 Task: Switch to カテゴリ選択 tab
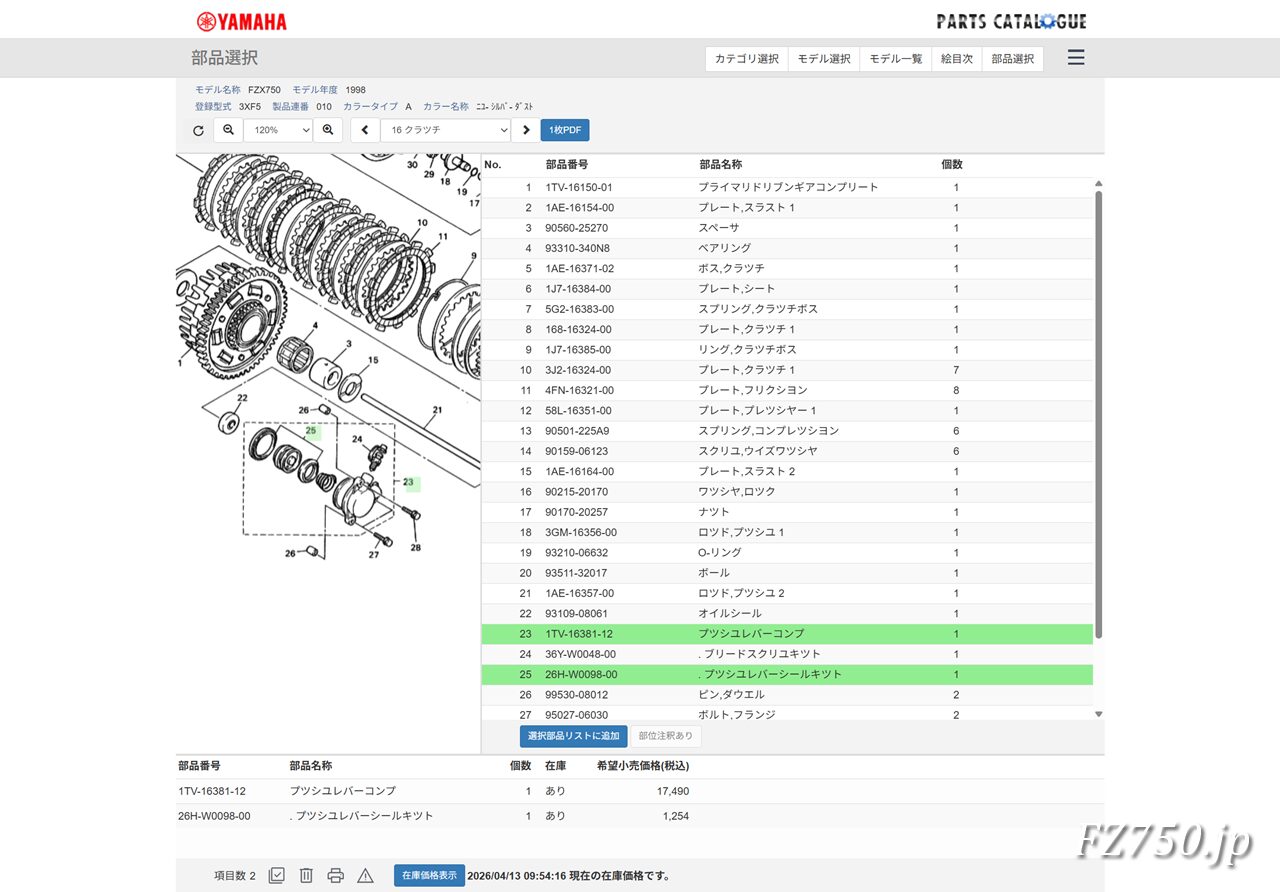tap(746, 59)
